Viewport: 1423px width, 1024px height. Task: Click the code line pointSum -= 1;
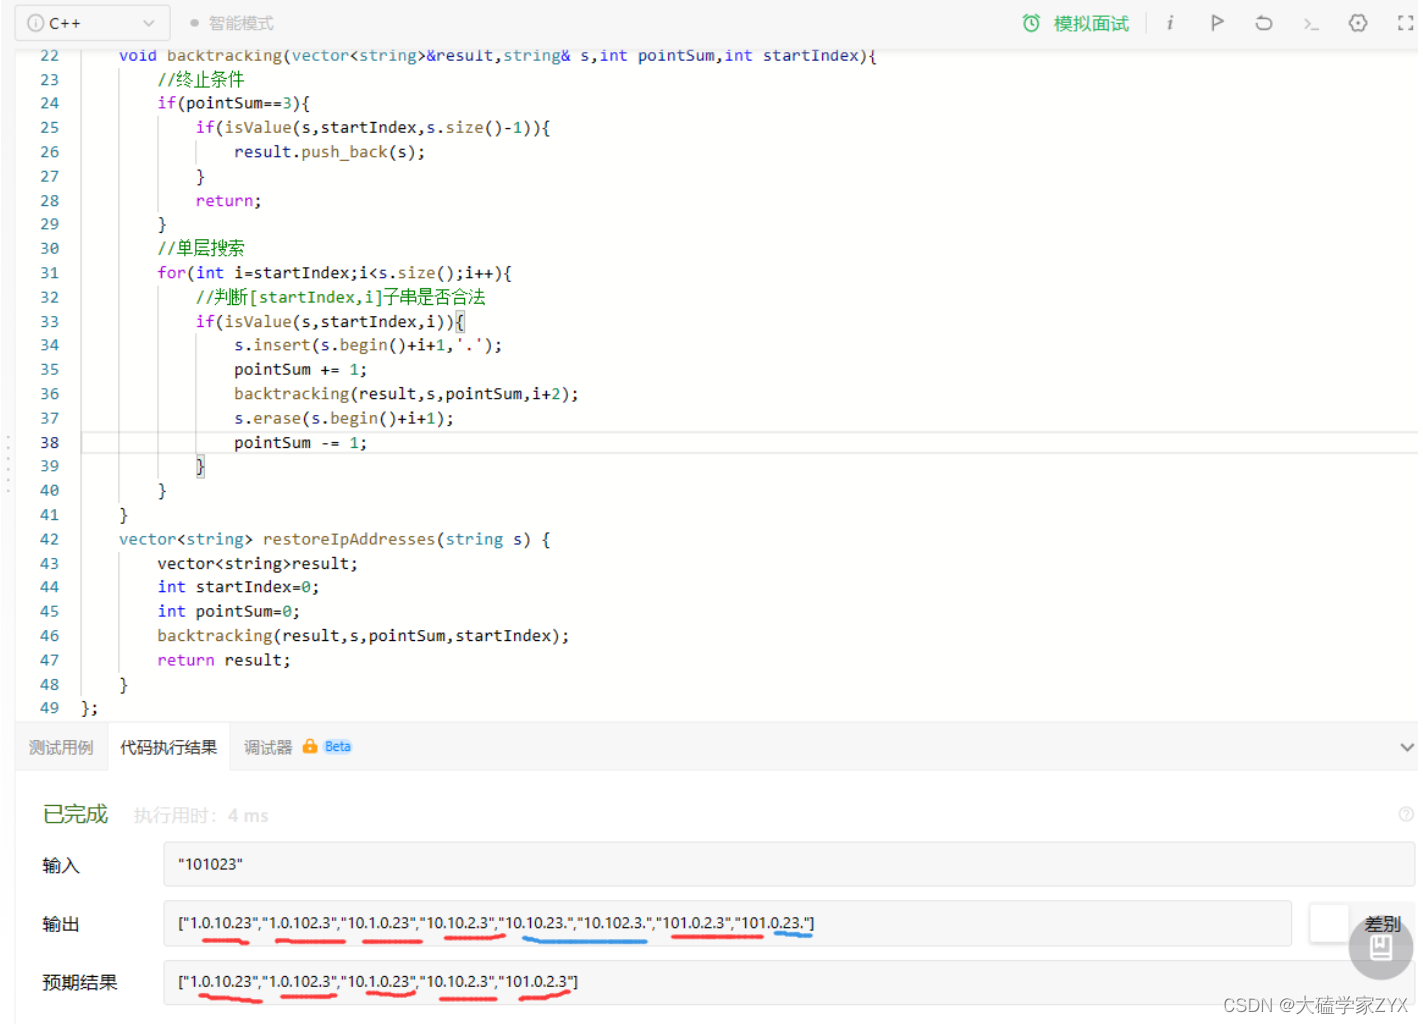tap(300, 442)
